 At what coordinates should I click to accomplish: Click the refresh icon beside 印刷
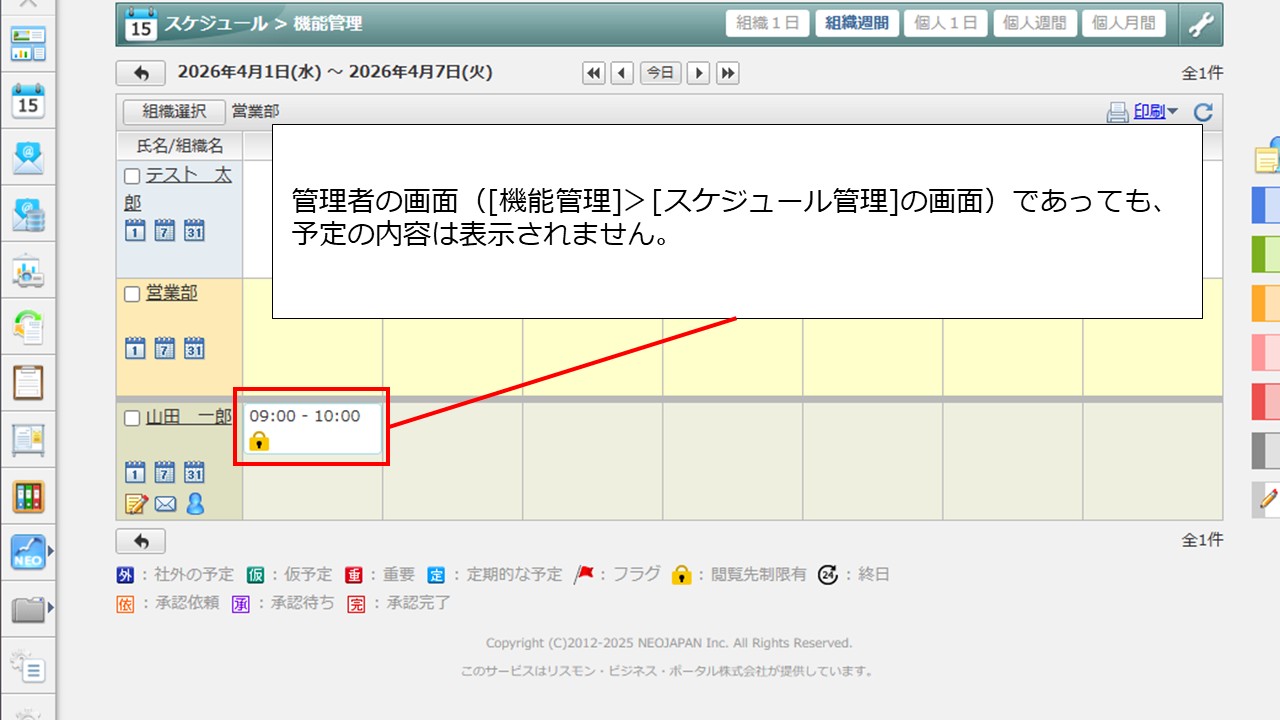tap(1203, 113)
